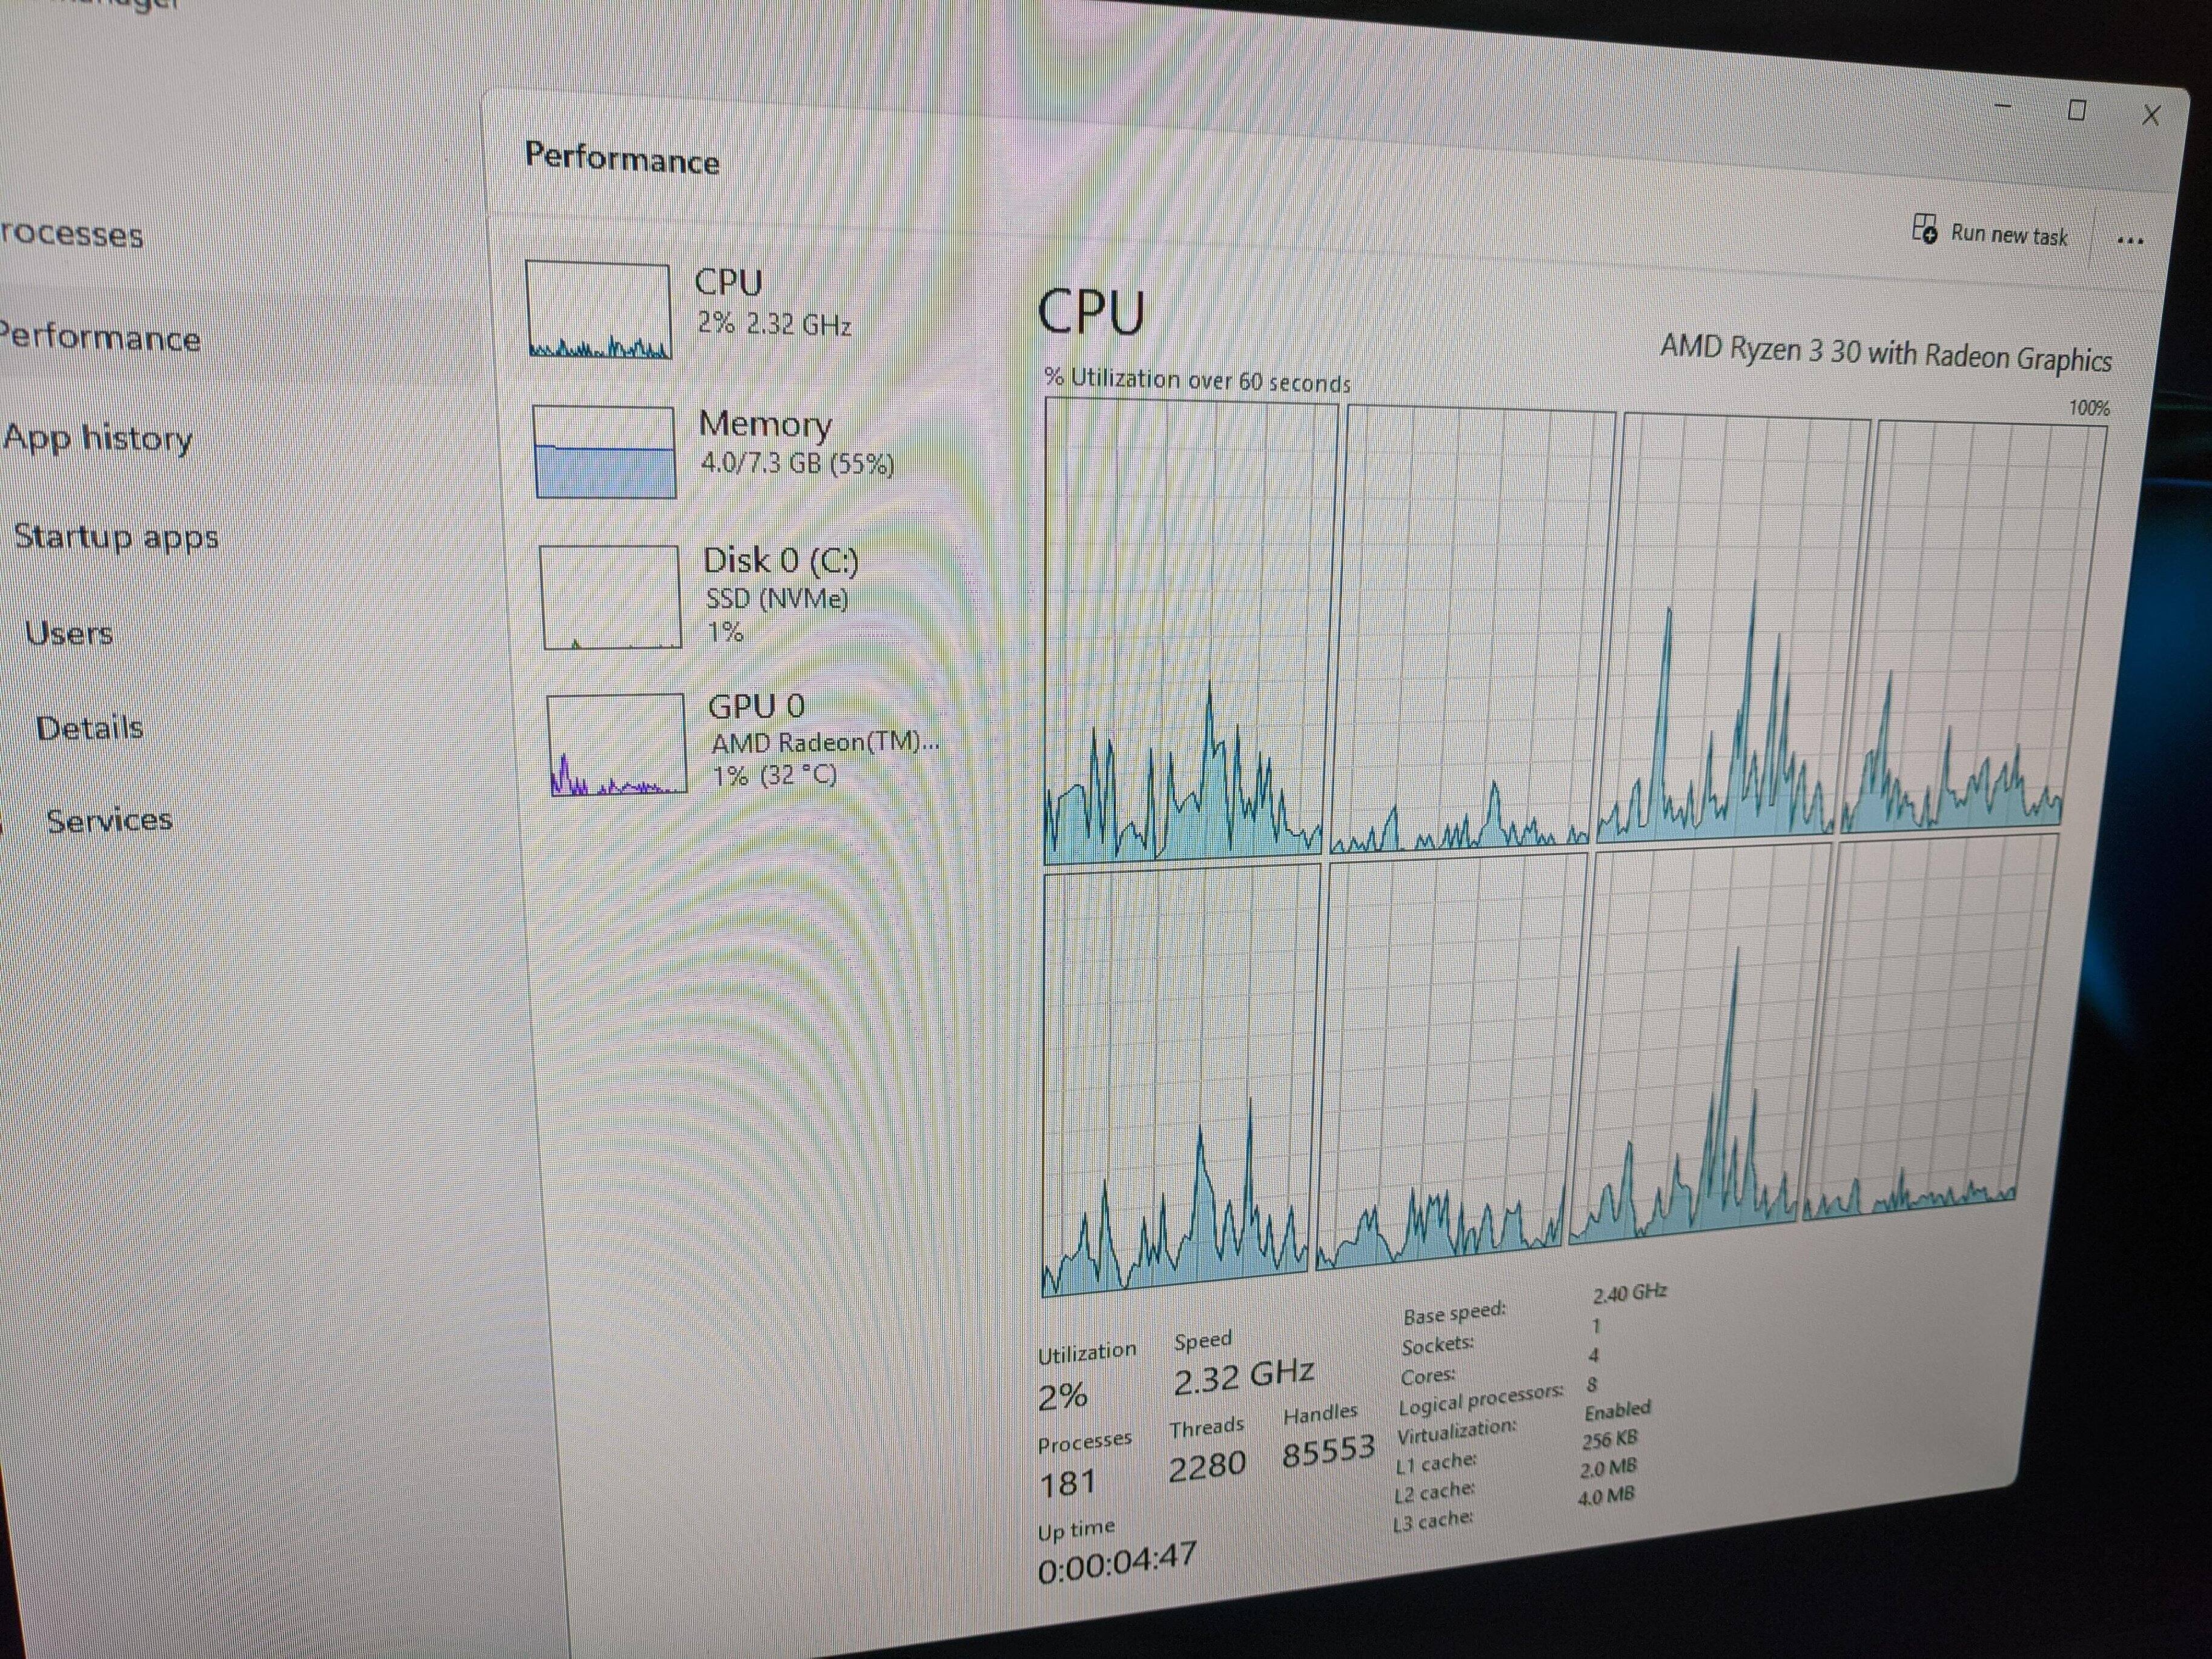Click the Base speed 2.40 GHz value
Image resolution: width=2212 pixels, height=1659 pixels.
[x=1629, y=1293]
